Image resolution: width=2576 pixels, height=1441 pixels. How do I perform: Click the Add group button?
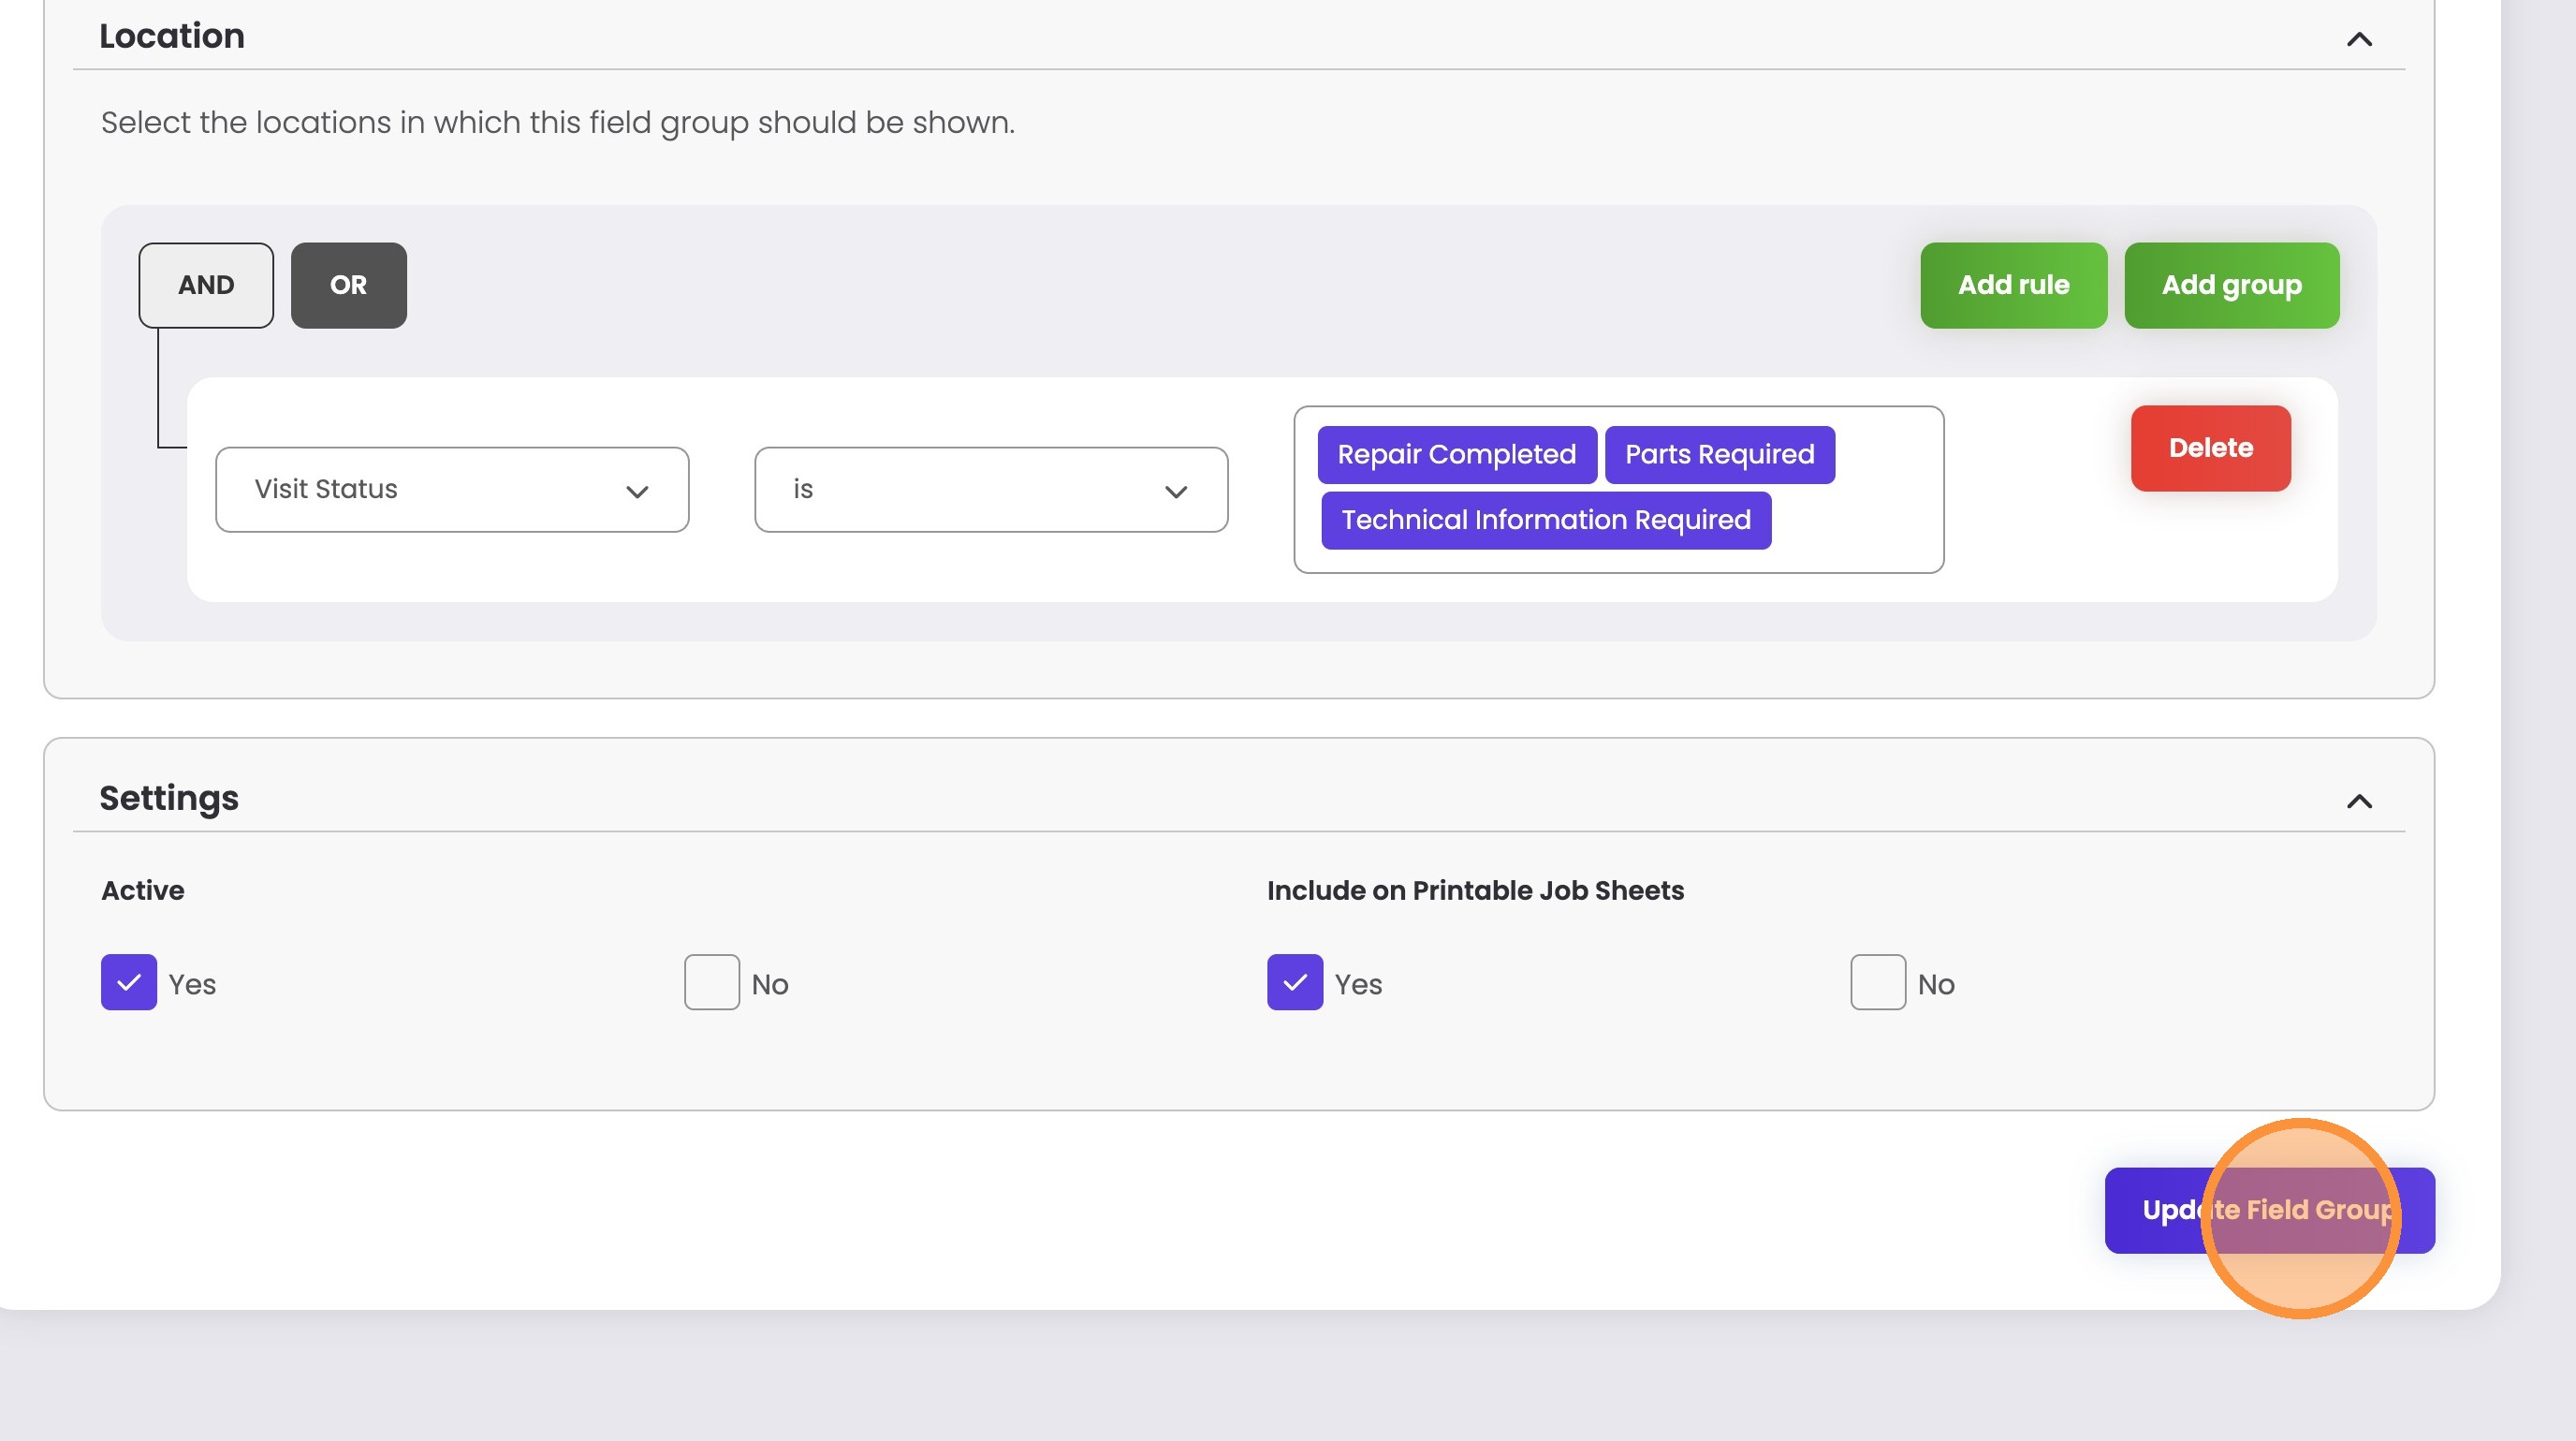pyautogui.click(x=2231, y=285)
